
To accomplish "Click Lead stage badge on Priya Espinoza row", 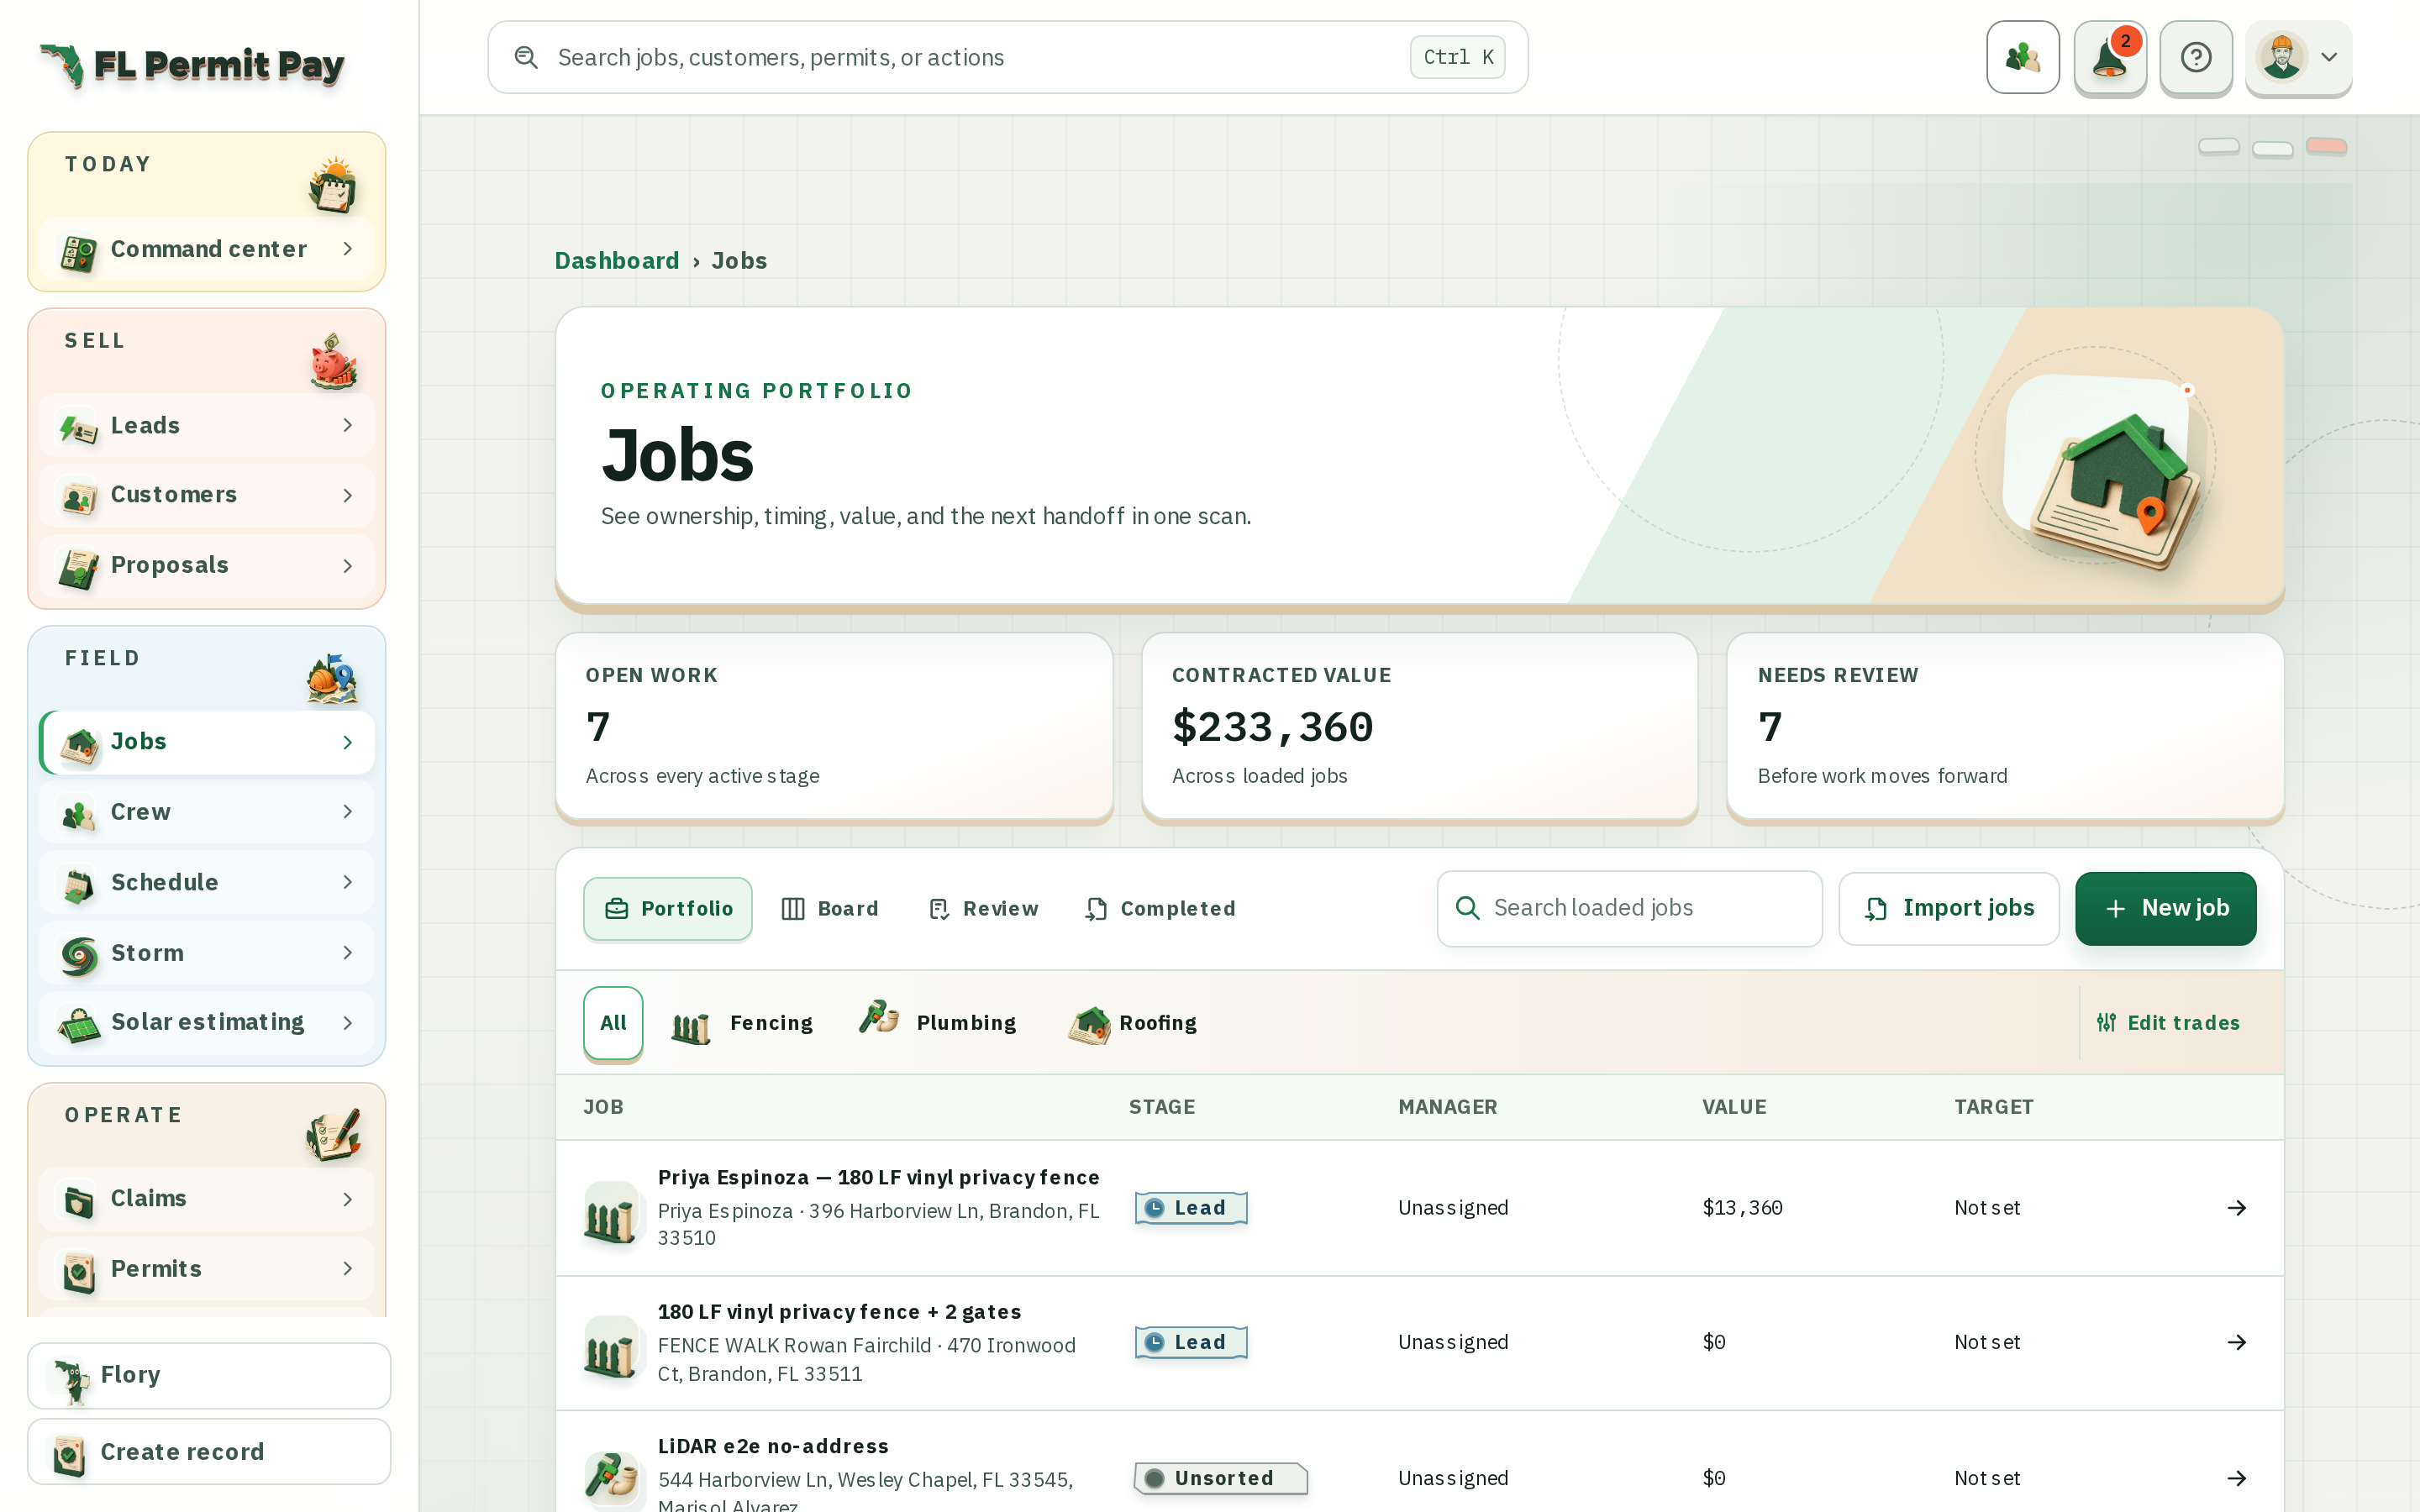I will [1190, 1208].
